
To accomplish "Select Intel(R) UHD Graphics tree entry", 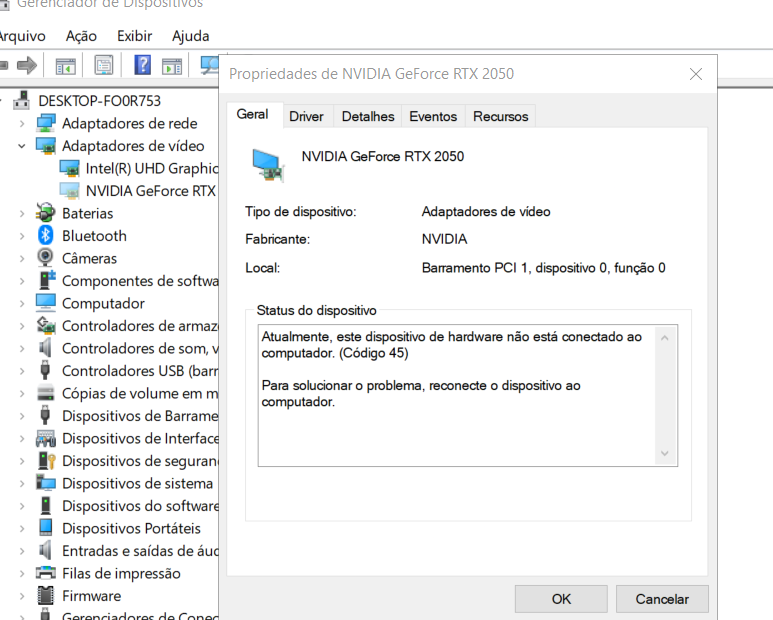I will (x=152, y=169).
